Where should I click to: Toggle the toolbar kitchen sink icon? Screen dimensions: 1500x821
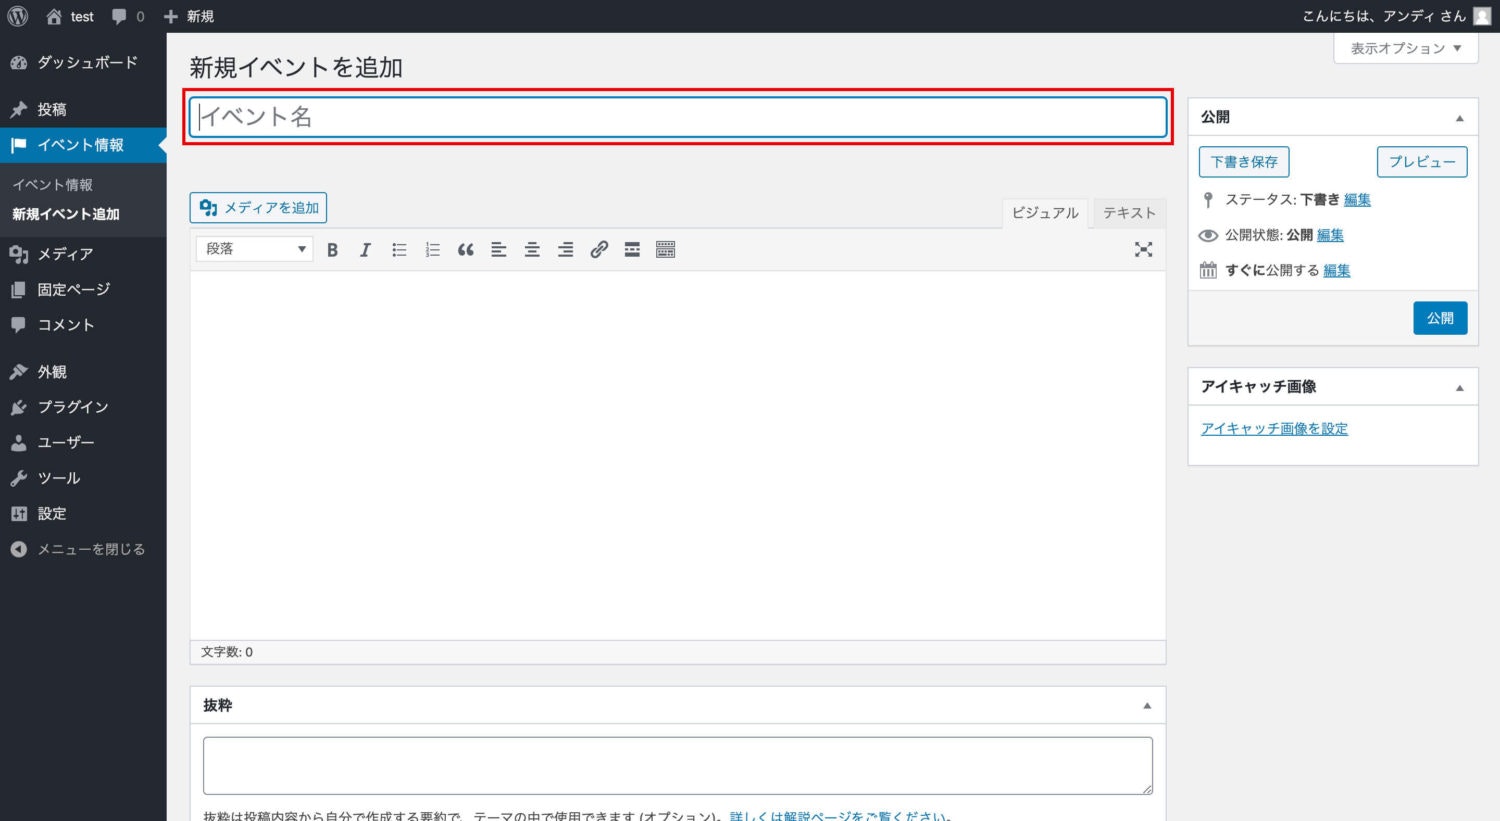(665, 250)
